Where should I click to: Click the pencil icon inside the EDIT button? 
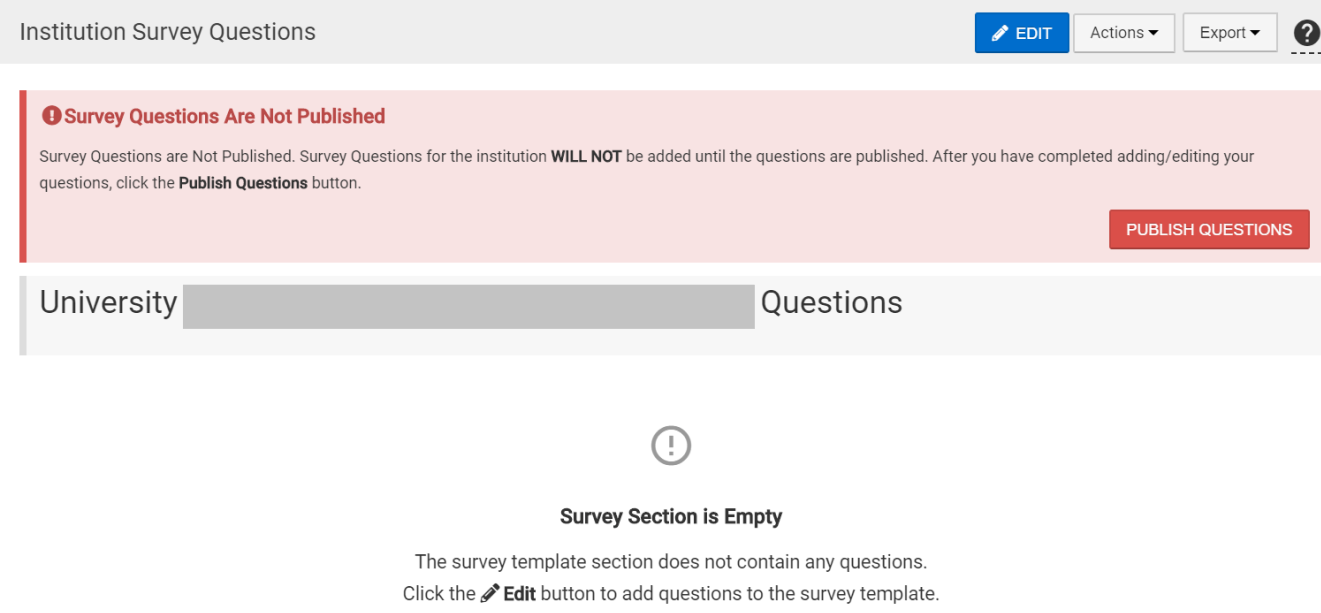tap(1000, 33)
